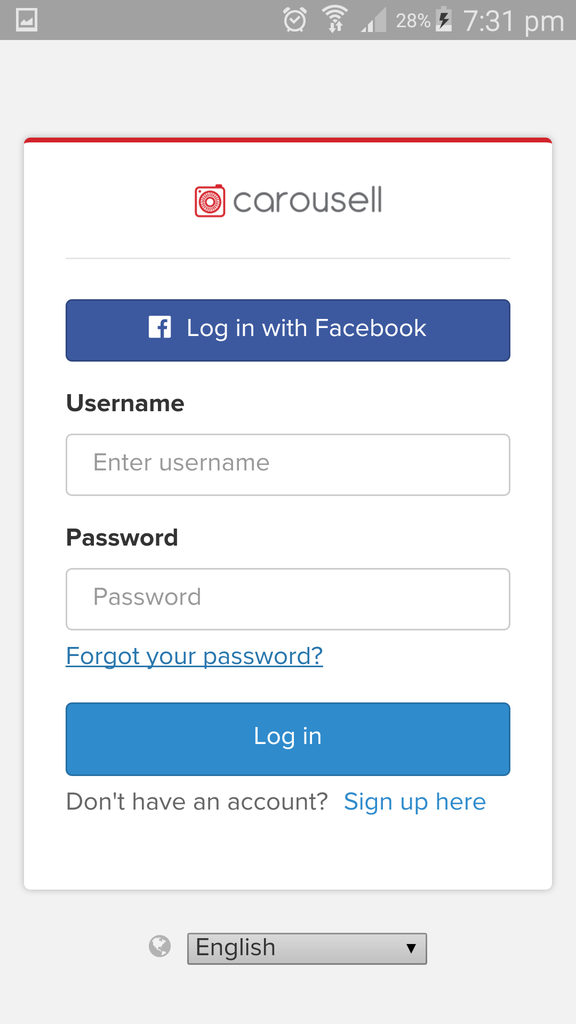Focus the Password input field
576x1024 pixels.
(288, 599)
